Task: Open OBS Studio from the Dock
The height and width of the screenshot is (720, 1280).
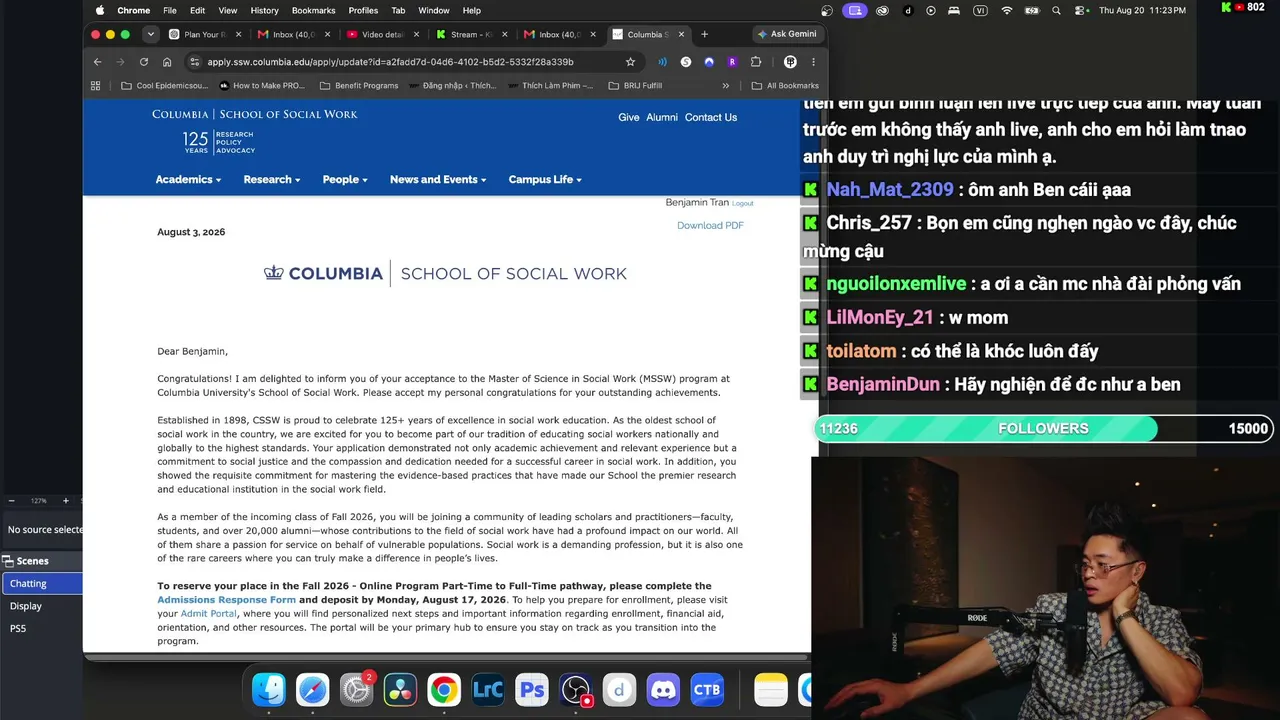Action: (x=576, y=689)
